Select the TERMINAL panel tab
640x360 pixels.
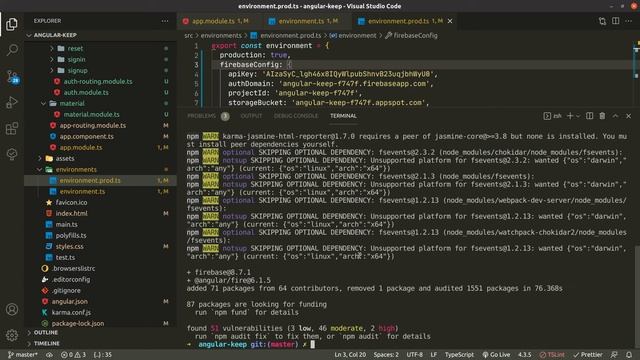point(343,116)
